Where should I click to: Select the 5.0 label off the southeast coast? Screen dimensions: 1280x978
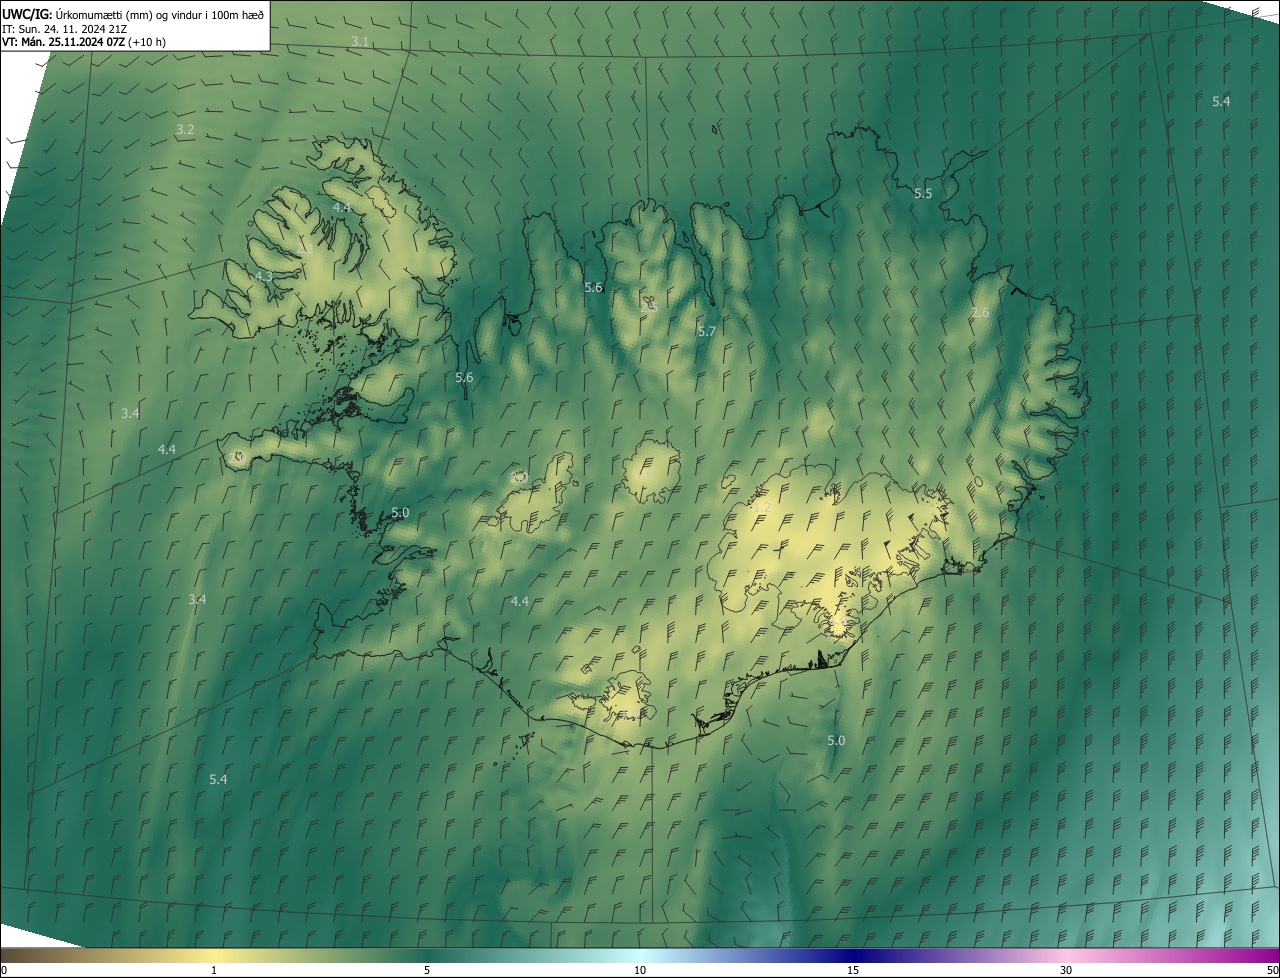(x=836, y=741)
